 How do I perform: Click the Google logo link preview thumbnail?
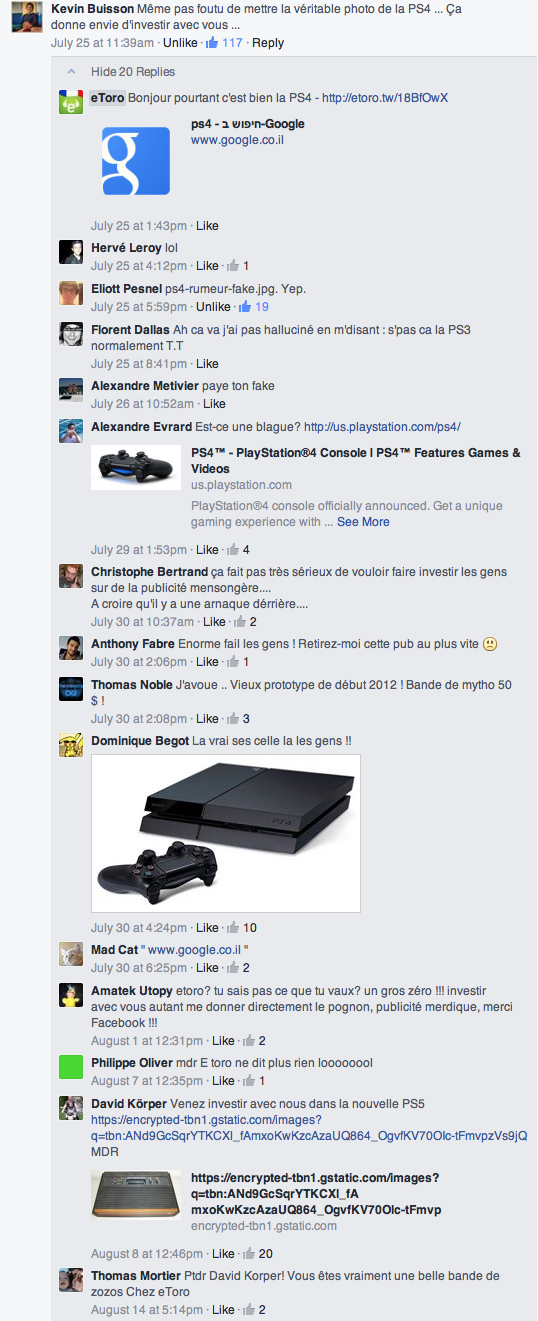point(136,160)
